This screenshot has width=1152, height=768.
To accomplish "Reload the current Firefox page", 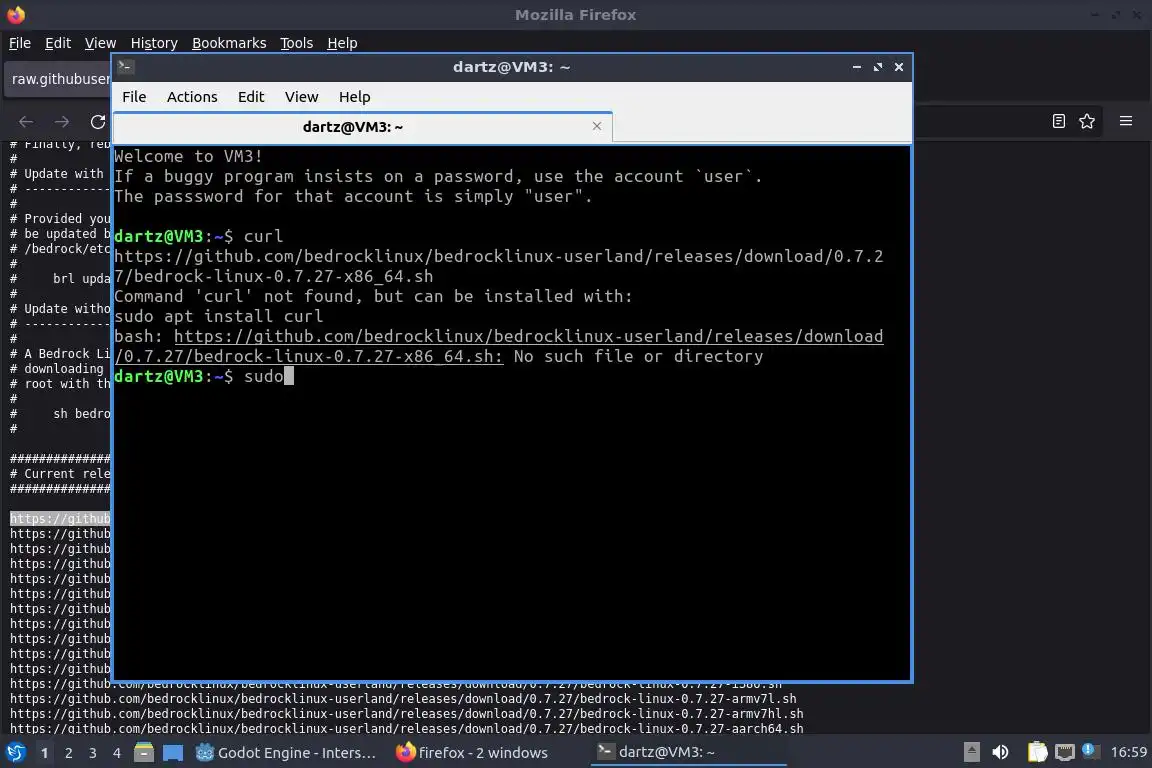I will (98, 121).
